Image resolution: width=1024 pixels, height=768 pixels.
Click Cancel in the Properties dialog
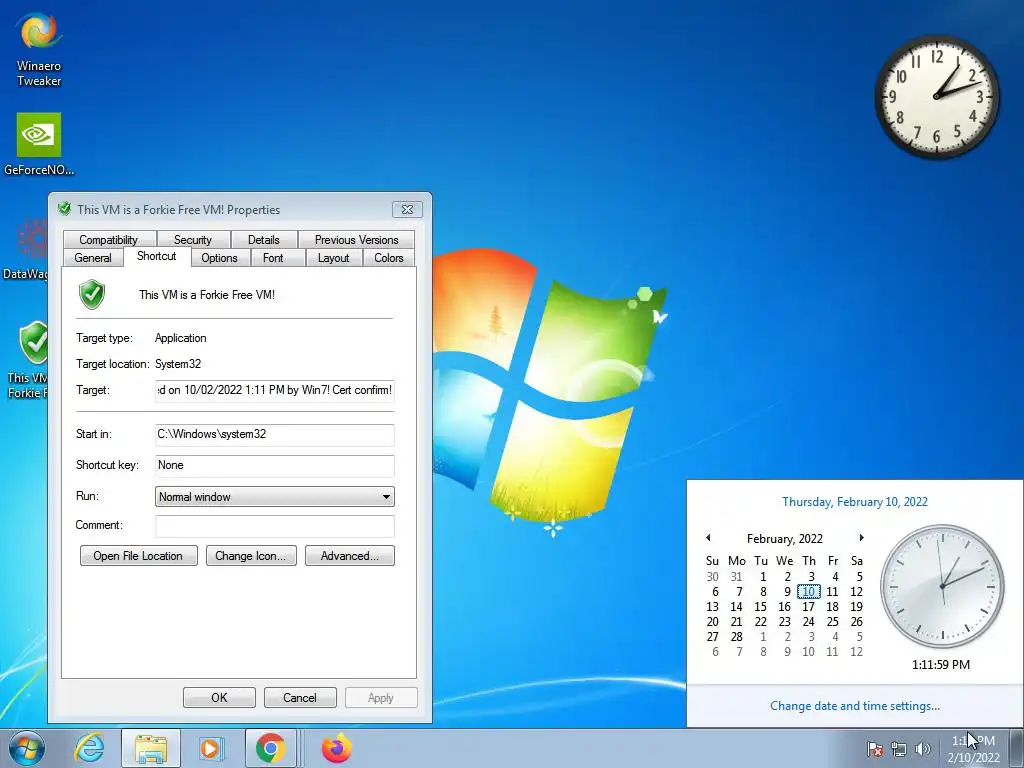point(300,697)
